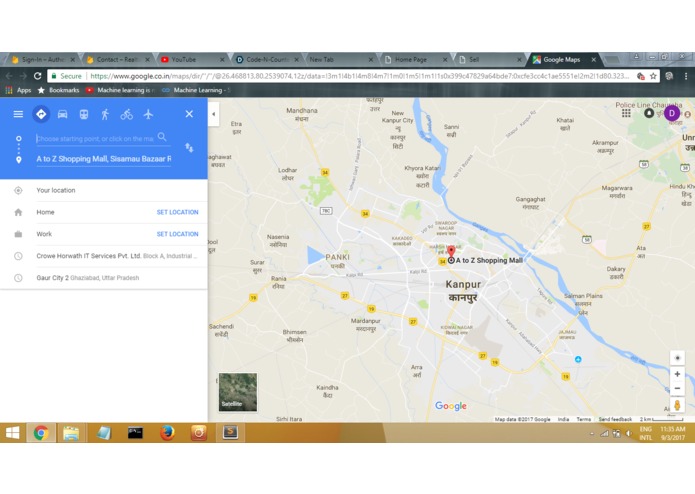
Task: Open command prompt from the taskbar
Action: [135, 433]
